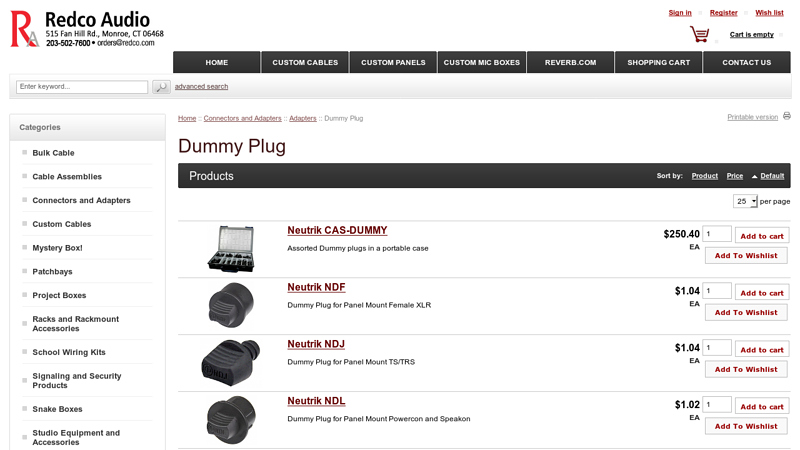
Task: Add Neutrik NDJ to cart
Action: 762,349
